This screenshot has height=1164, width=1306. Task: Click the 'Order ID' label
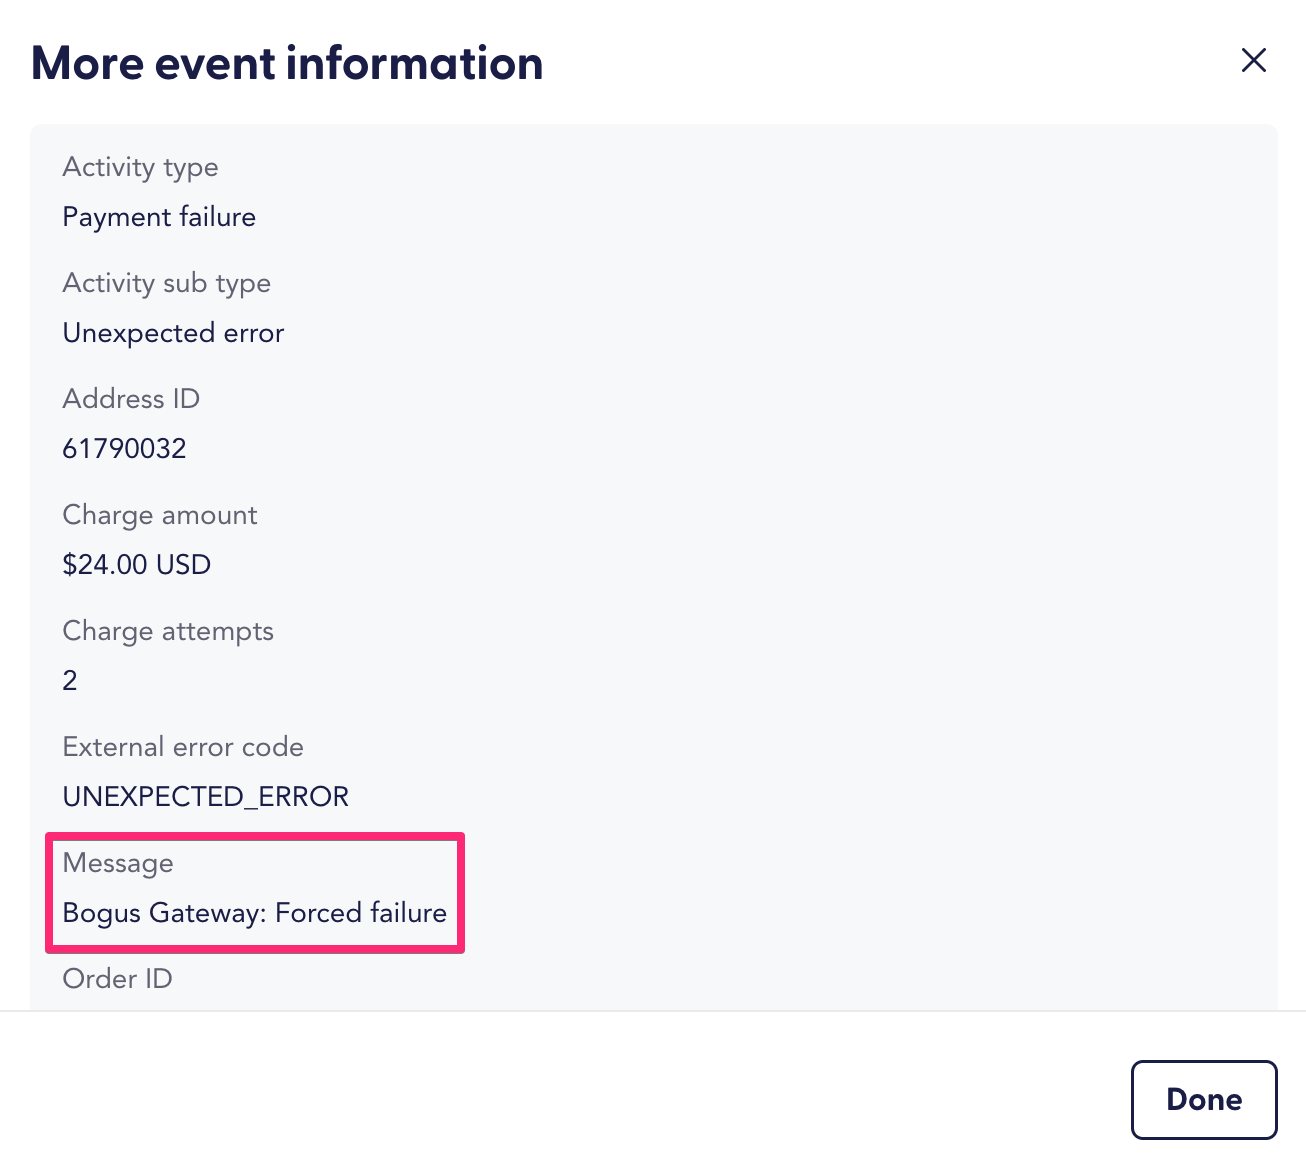coord(117,979)
